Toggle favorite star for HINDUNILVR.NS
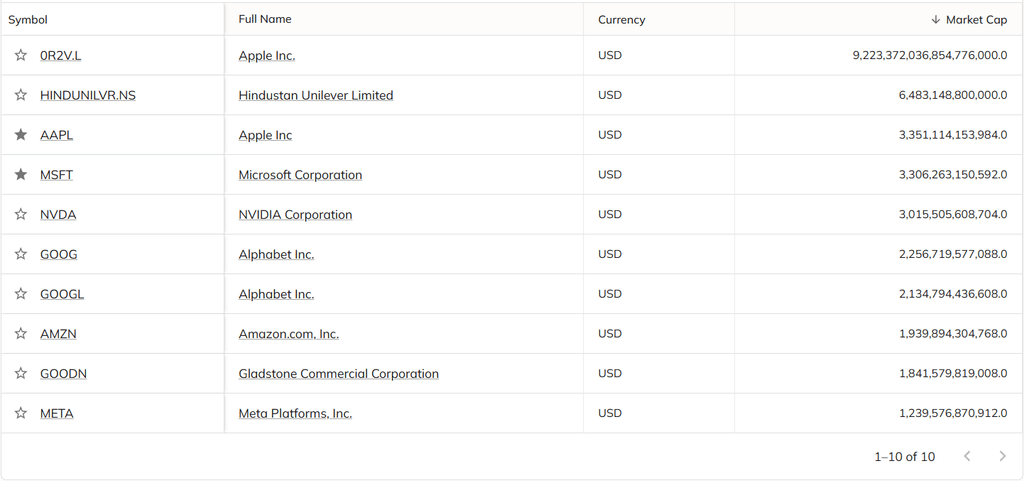 point(20,95)
